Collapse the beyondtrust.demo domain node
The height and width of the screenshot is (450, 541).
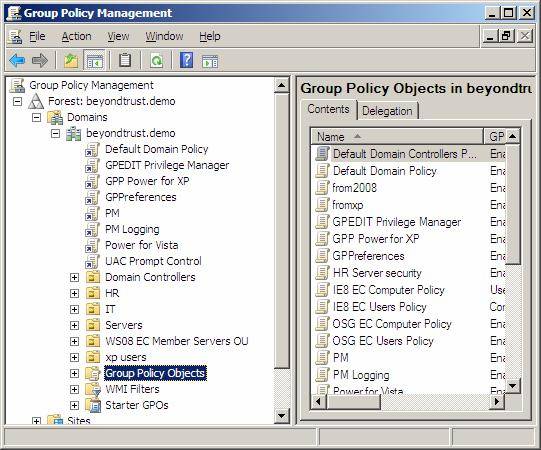click(55, 133)
